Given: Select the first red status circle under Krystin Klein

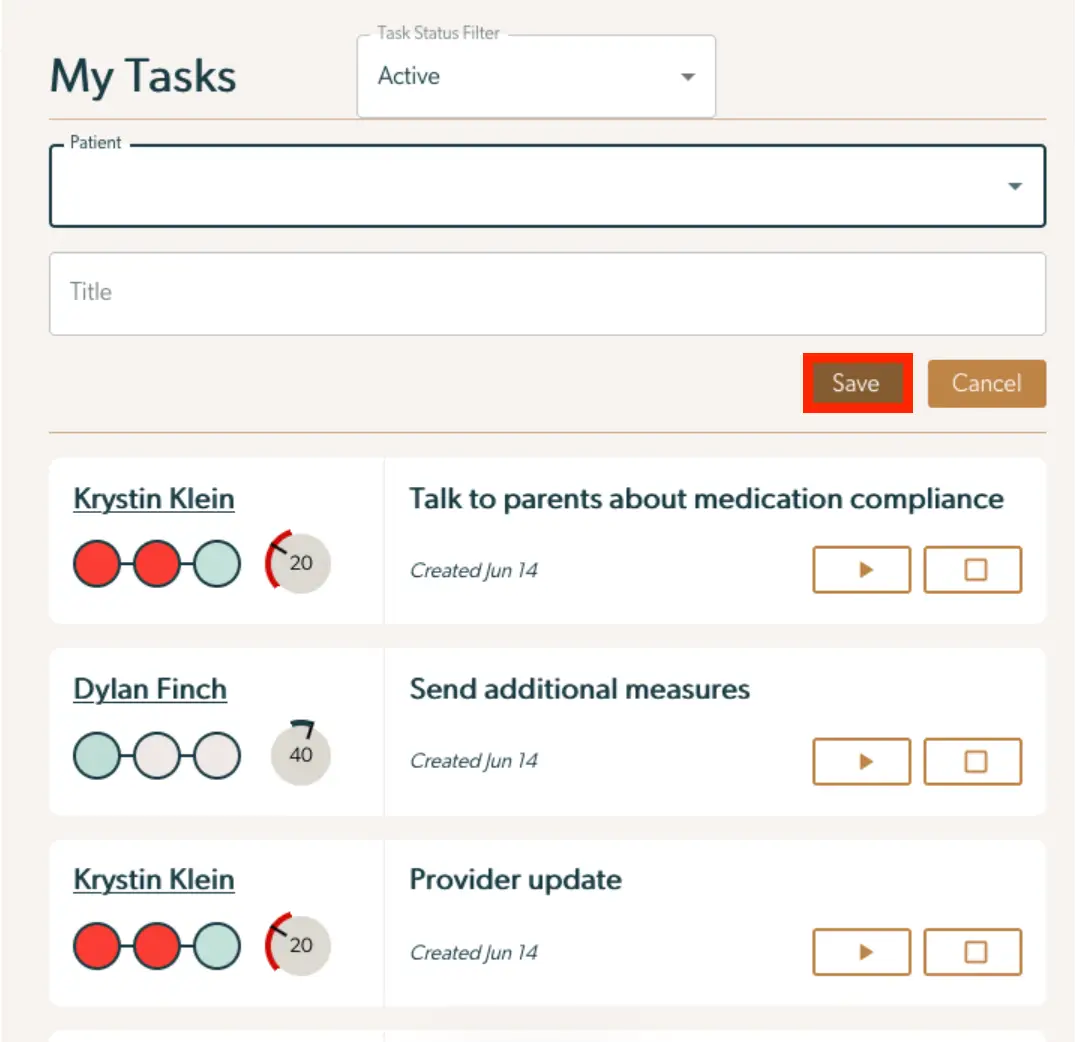Looking at the screenshot, I should (96, 563).
